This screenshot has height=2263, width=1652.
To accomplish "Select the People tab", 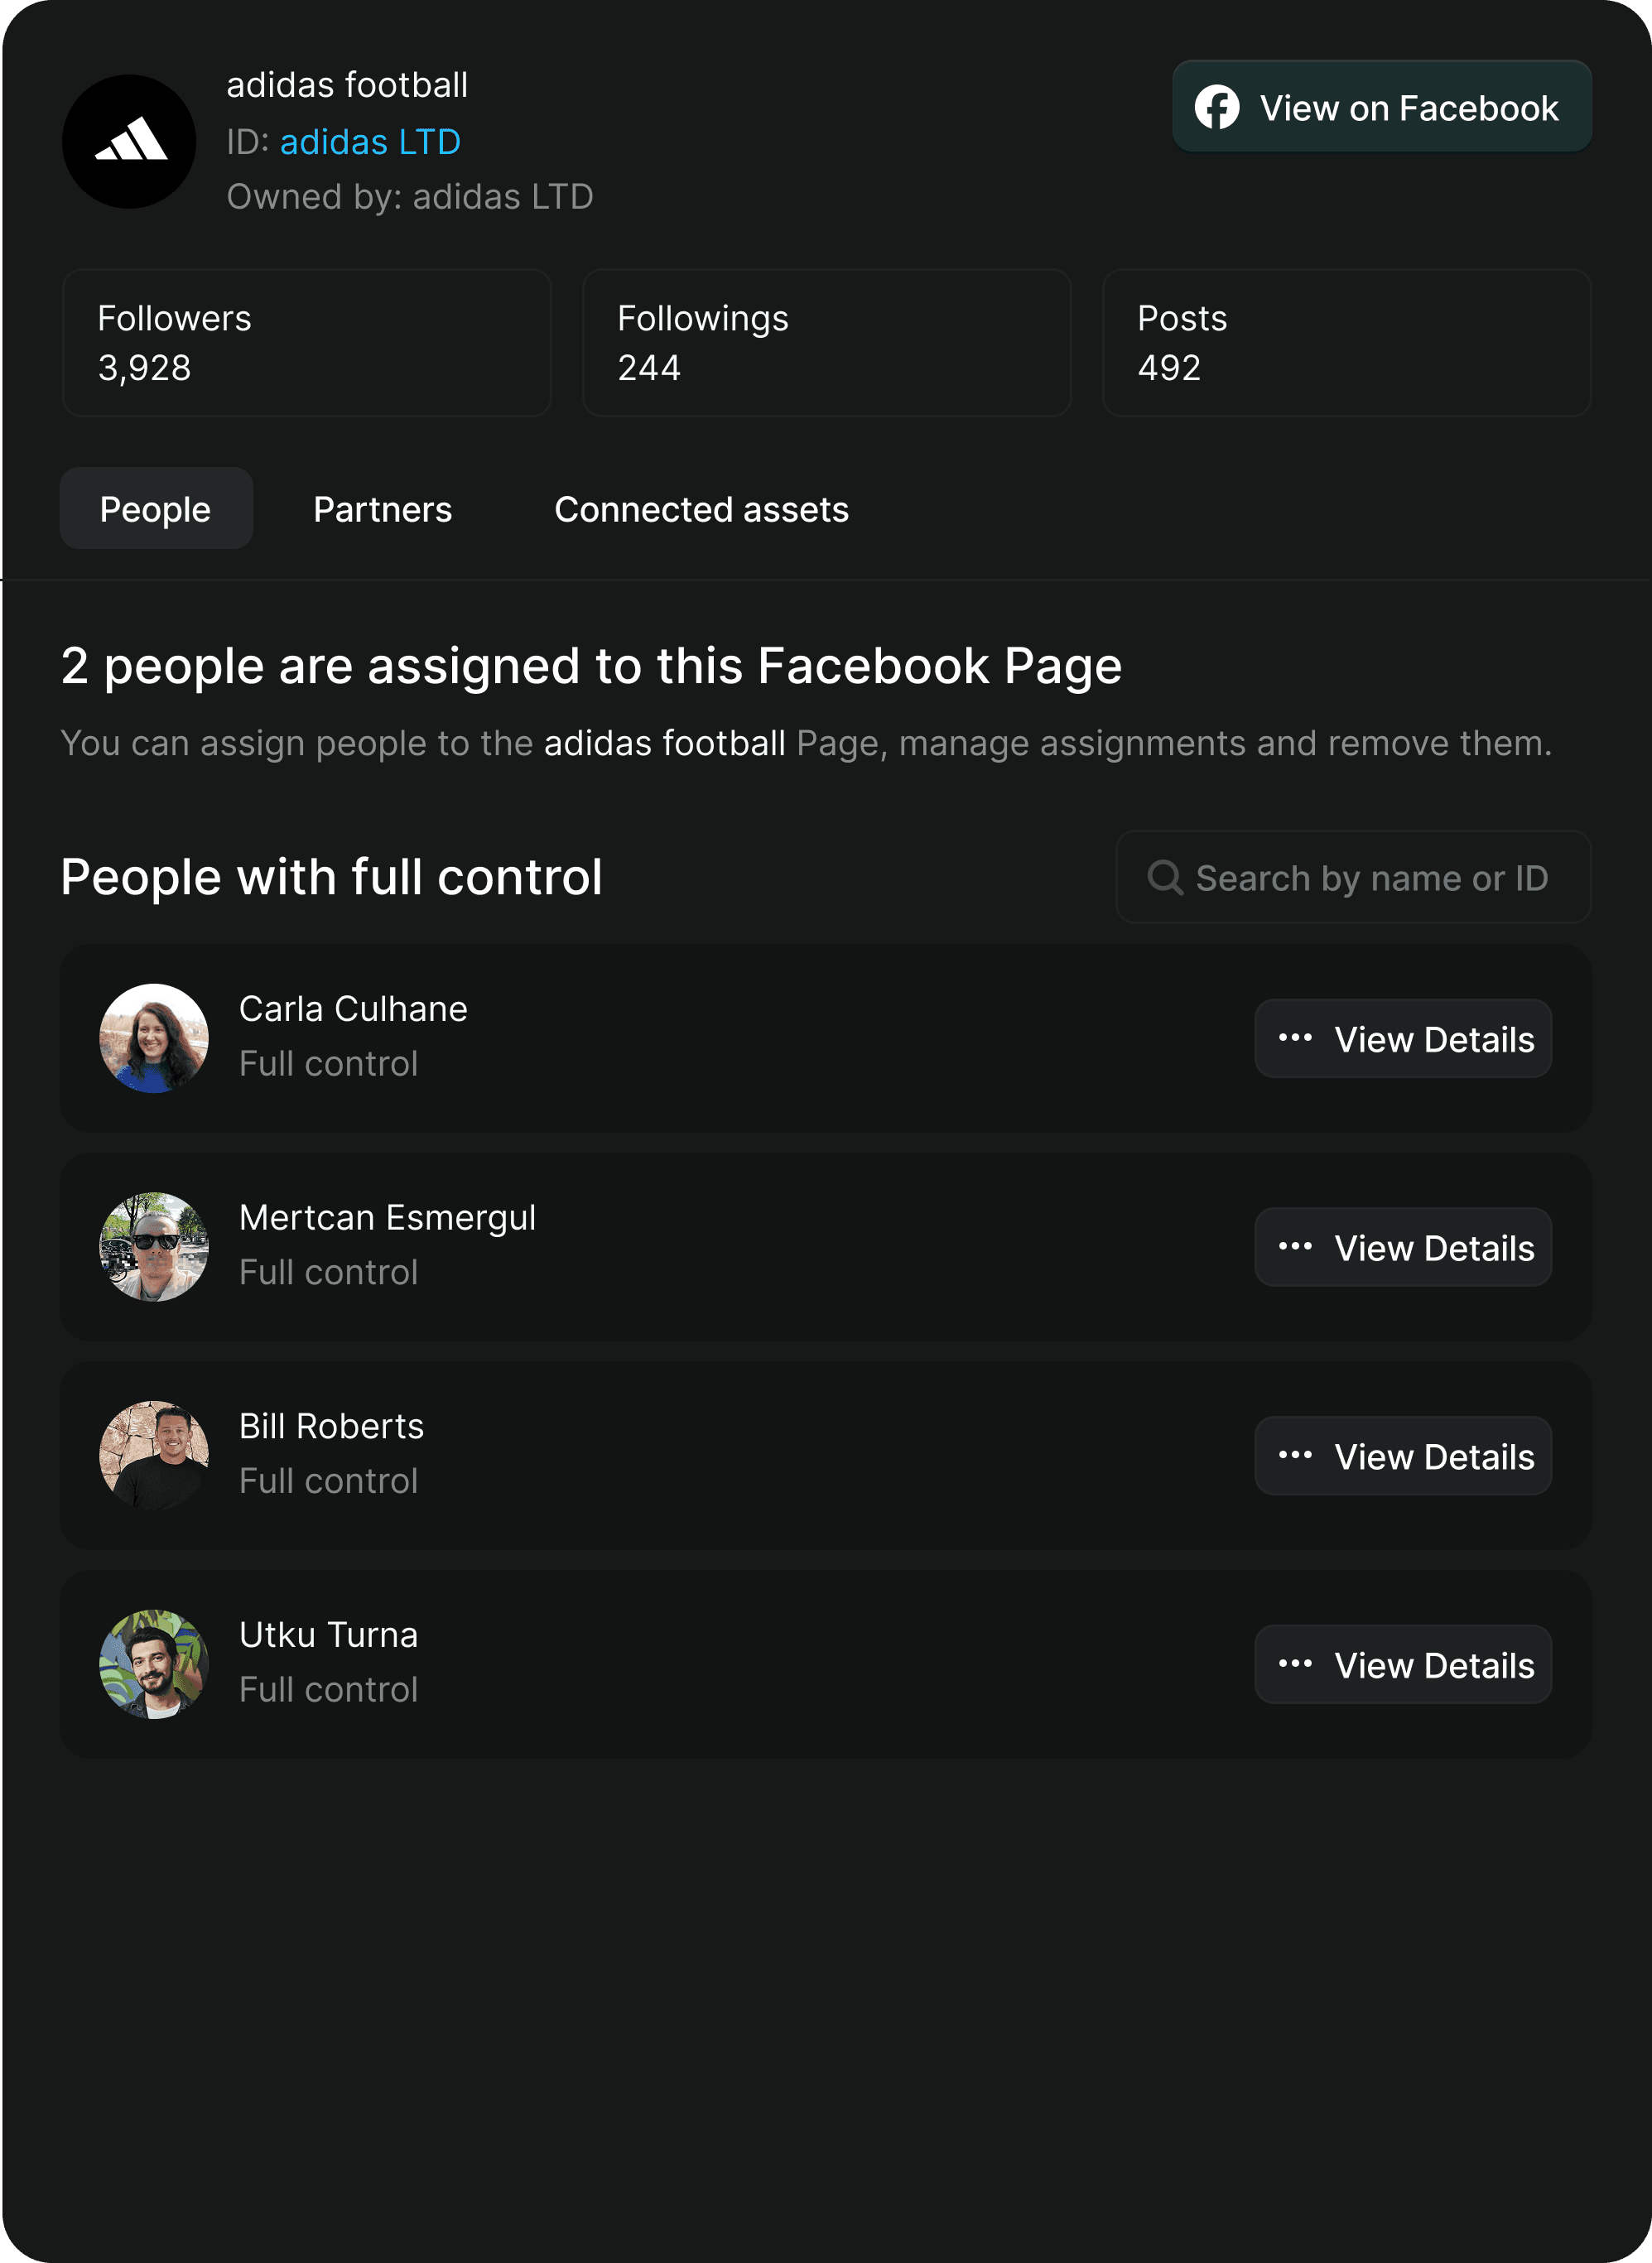I will (156, 509).
